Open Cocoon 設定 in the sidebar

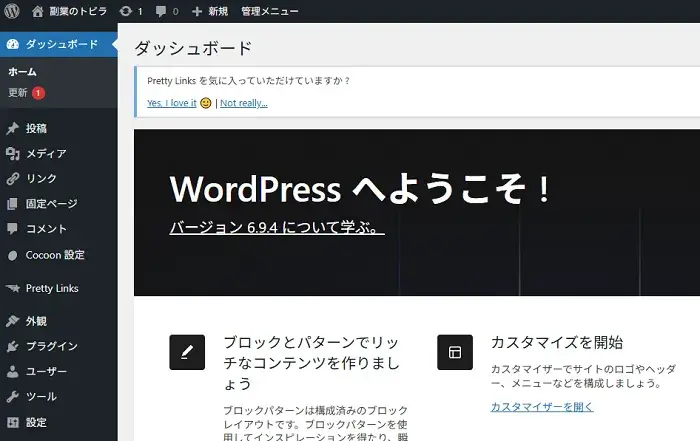click(55, 255)
